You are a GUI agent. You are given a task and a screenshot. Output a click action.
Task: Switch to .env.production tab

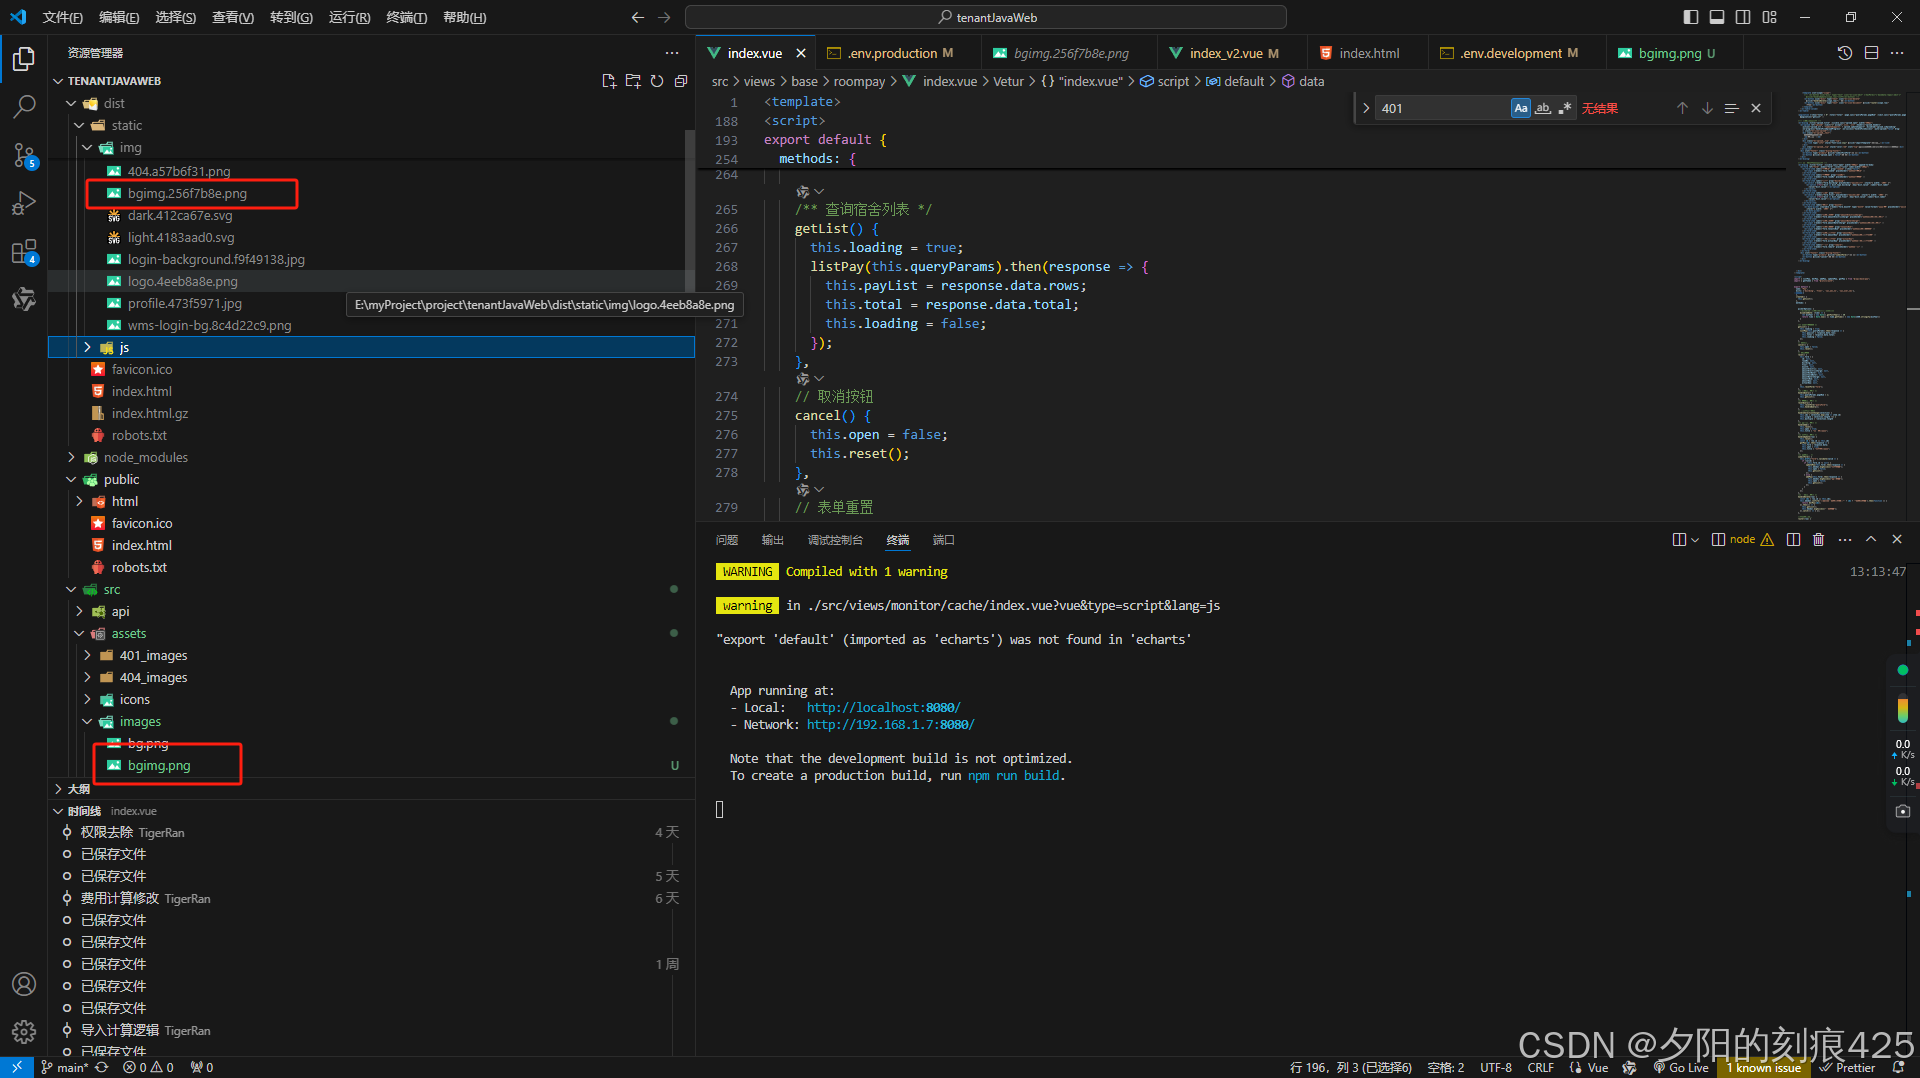click(x=890, y=53)
